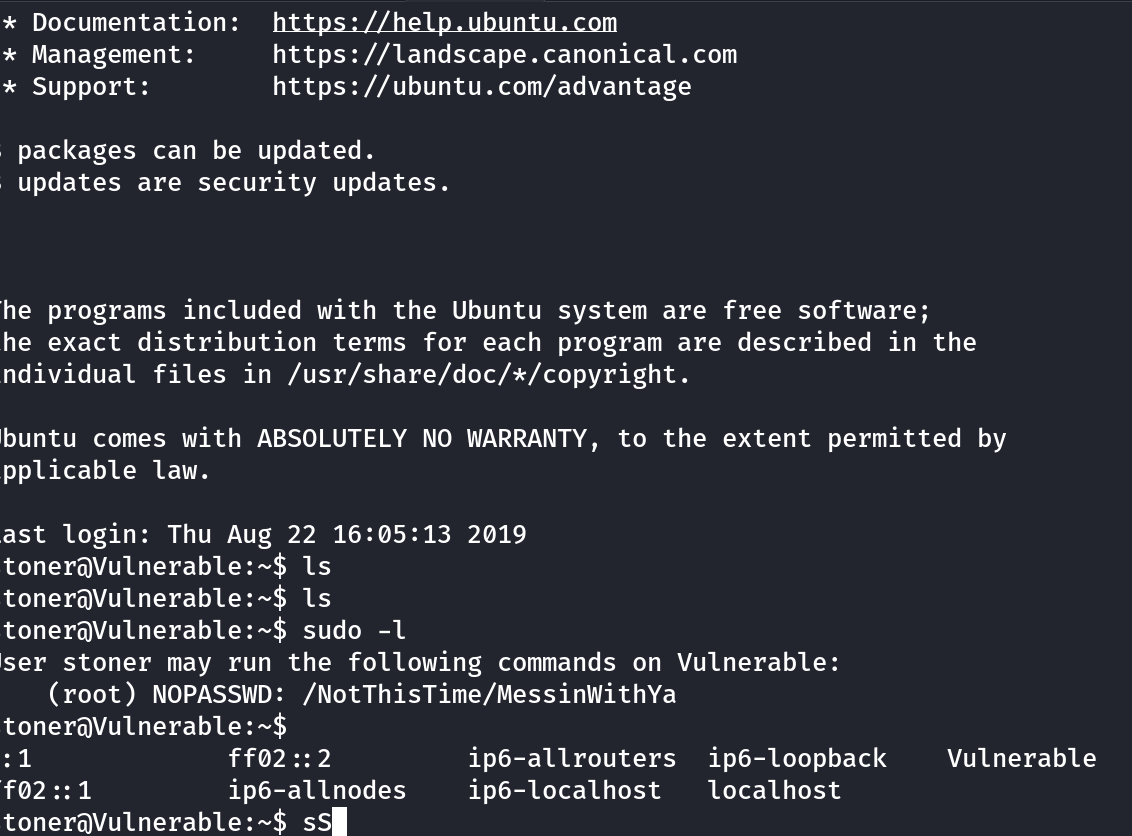Click the 'Last login' timestamp line
1132x836 pixels.
click(263, 534)
